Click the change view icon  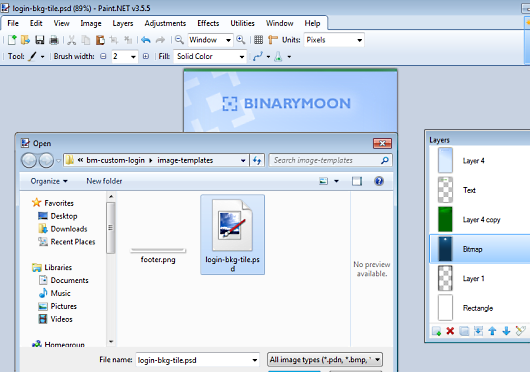pyautogui.click(x=324, y=181)
